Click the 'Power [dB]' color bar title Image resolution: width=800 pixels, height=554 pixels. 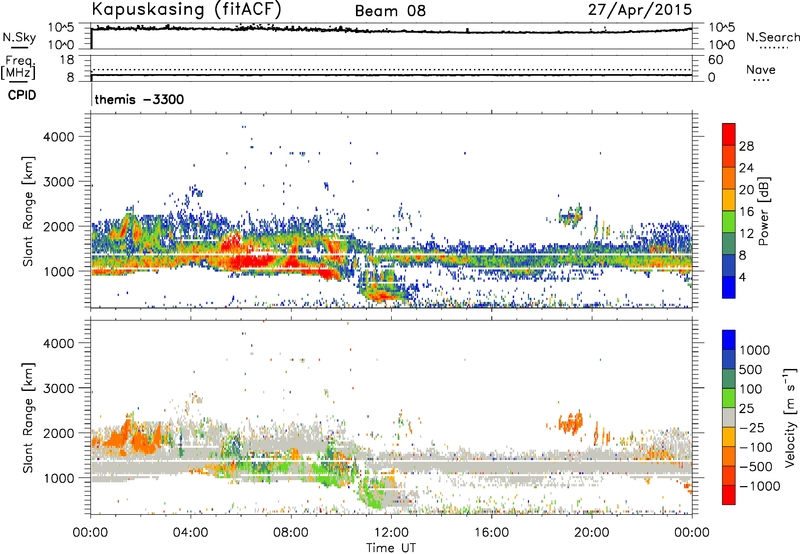(764, 211)
